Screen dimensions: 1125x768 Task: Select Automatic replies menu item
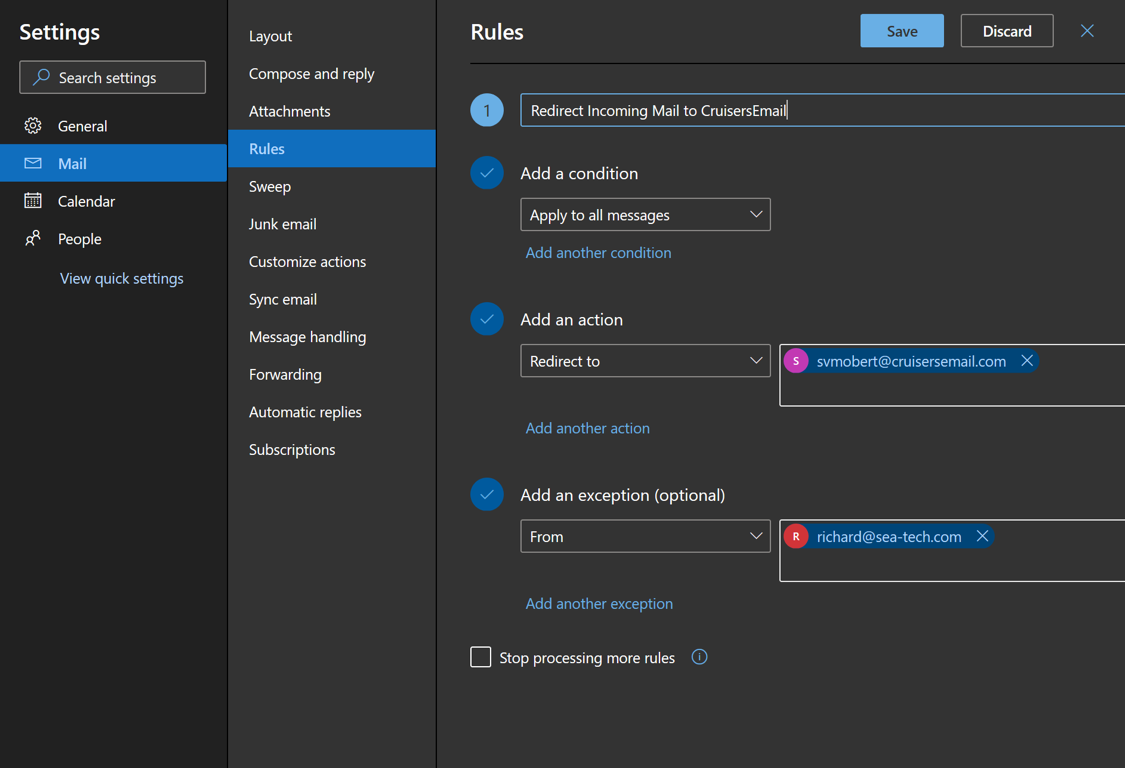click(x=305, y=412)
